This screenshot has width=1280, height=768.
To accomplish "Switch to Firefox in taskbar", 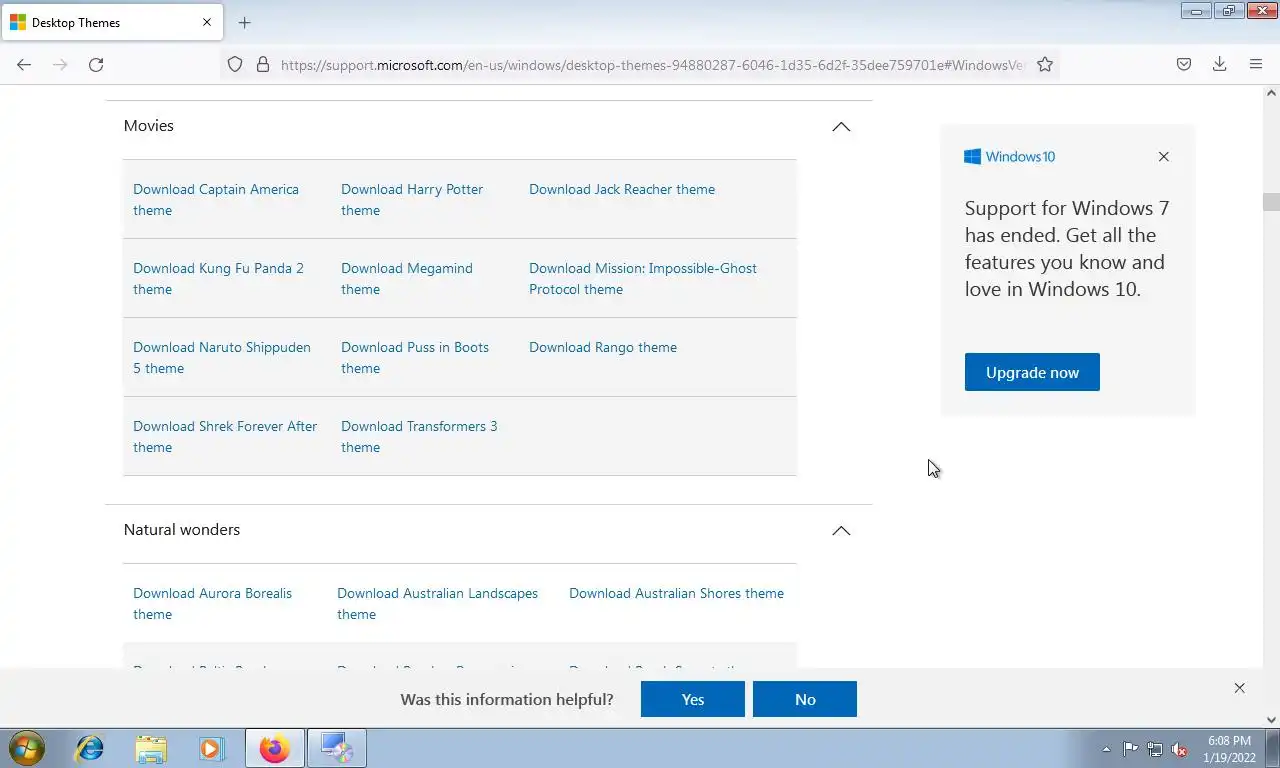I will point(274,748).
